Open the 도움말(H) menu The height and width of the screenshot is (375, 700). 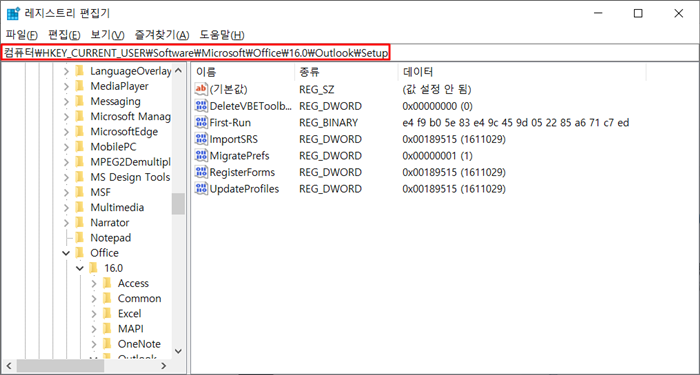222,35
